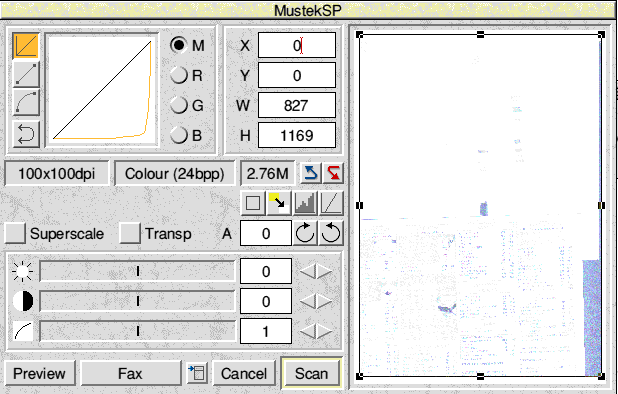The width and height of the screenshot is (618, 394).
Task: Click the Cancel button
Action: pos(244,373)
